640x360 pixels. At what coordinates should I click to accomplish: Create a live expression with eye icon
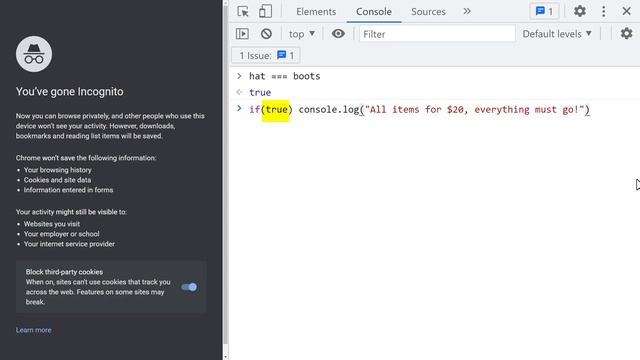(x=338, y=33)
